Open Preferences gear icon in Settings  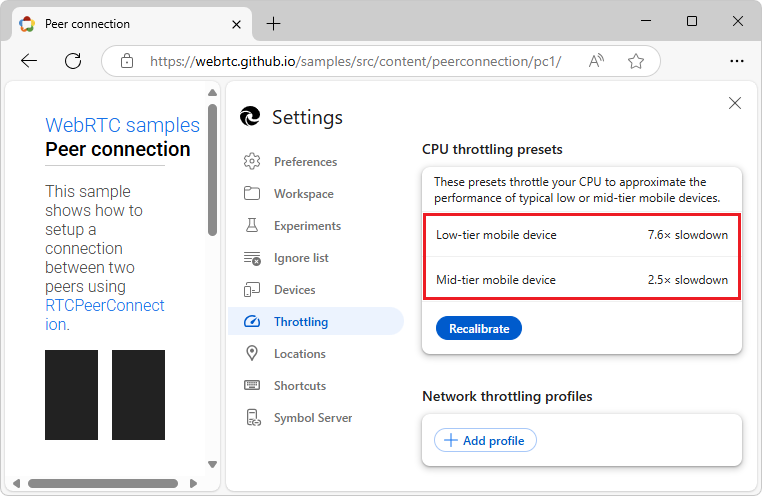coord(252,161)
